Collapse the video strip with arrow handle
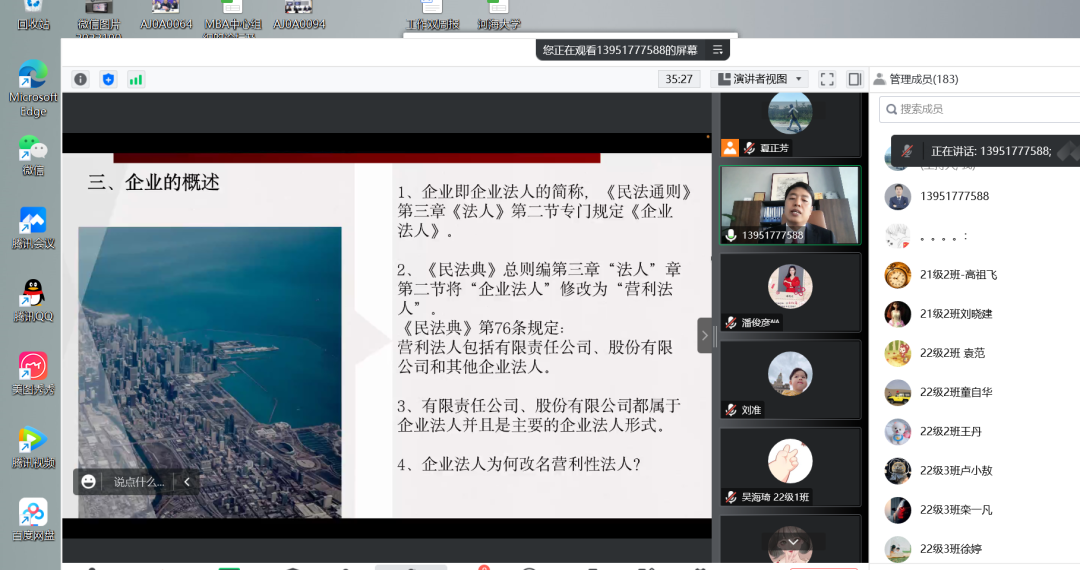Screen dimensions: 1080x570 coord(705,336)
